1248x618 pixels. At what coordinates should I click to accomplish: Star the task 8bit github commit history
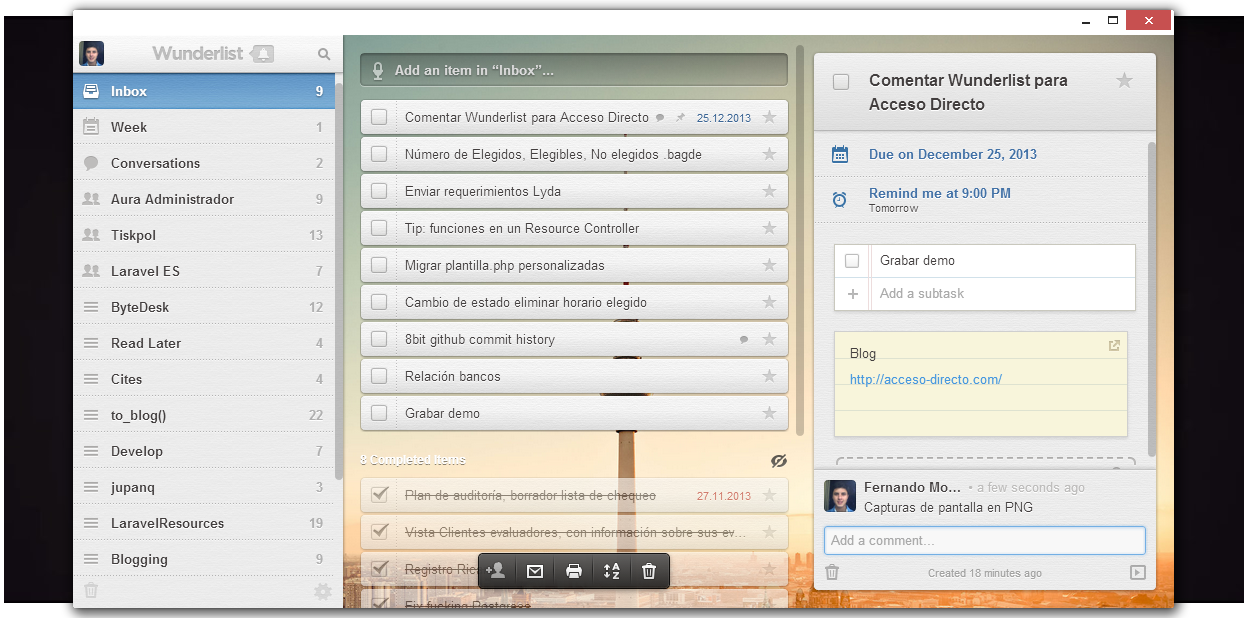tap(769, 339)
